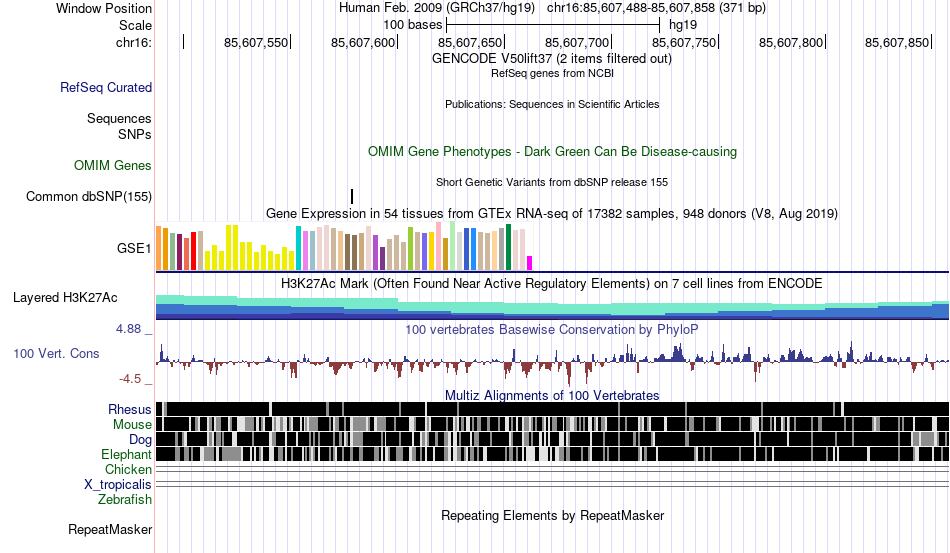Image resolution: width=950 pixels, height=553 pixels.
Task: Click the Window Position label
Action: [104, 8]
